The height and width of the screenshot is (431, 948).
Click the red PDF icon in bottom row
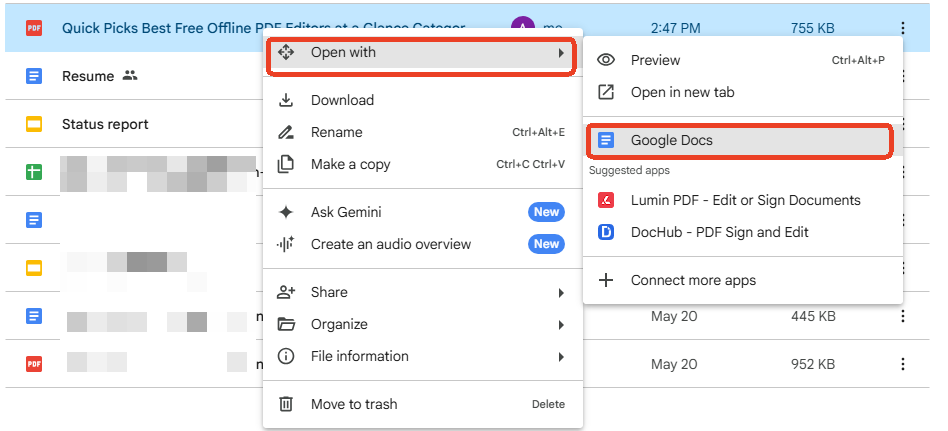[x=34, y=364]
